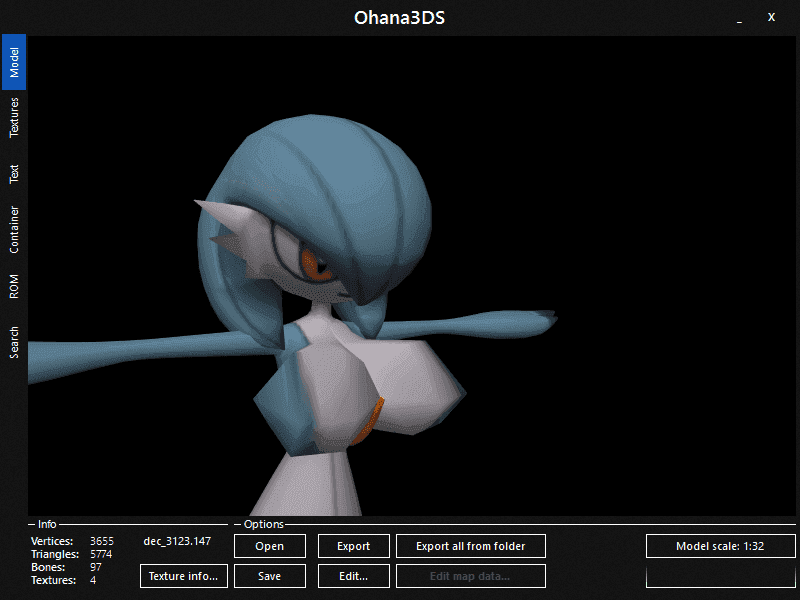This screenshot has width=800, height=600.
Task: Open the Text tab
Action: pyautogui.click(x=14, y=174)
